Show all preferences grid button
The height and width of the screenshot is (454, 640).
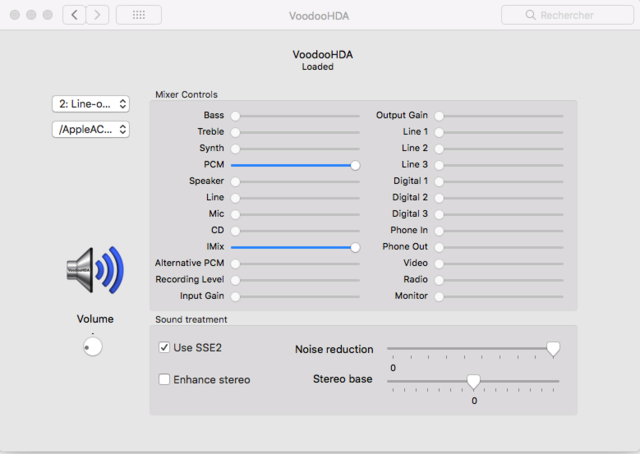(x=139, y=15)
